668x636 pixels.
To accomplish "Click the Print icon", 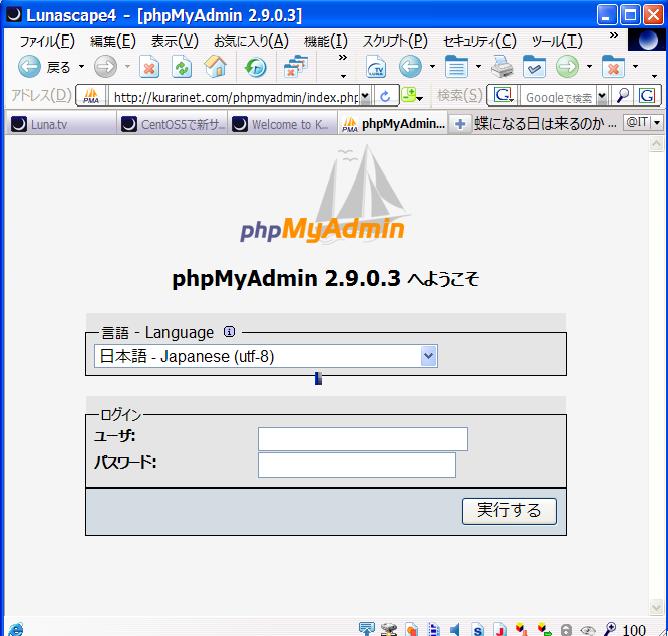I will click(502, 67).
